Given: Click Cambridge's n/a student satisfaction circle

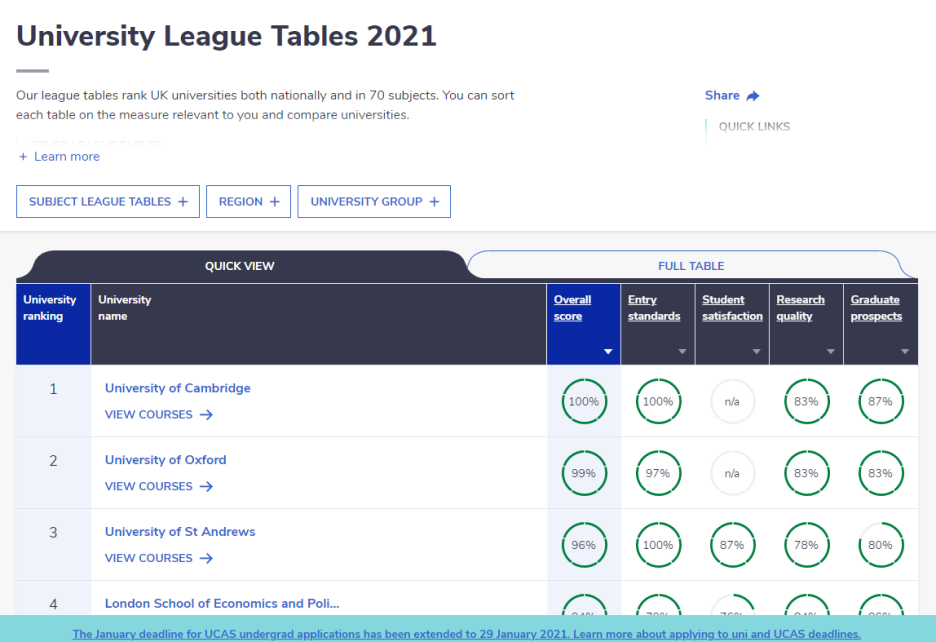Looking at the screenshot, I should [732, 402].
